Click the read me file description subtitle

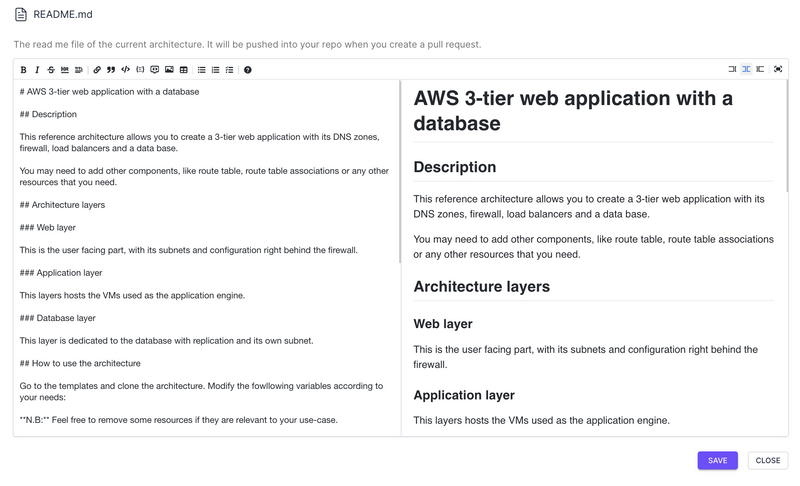247,44
